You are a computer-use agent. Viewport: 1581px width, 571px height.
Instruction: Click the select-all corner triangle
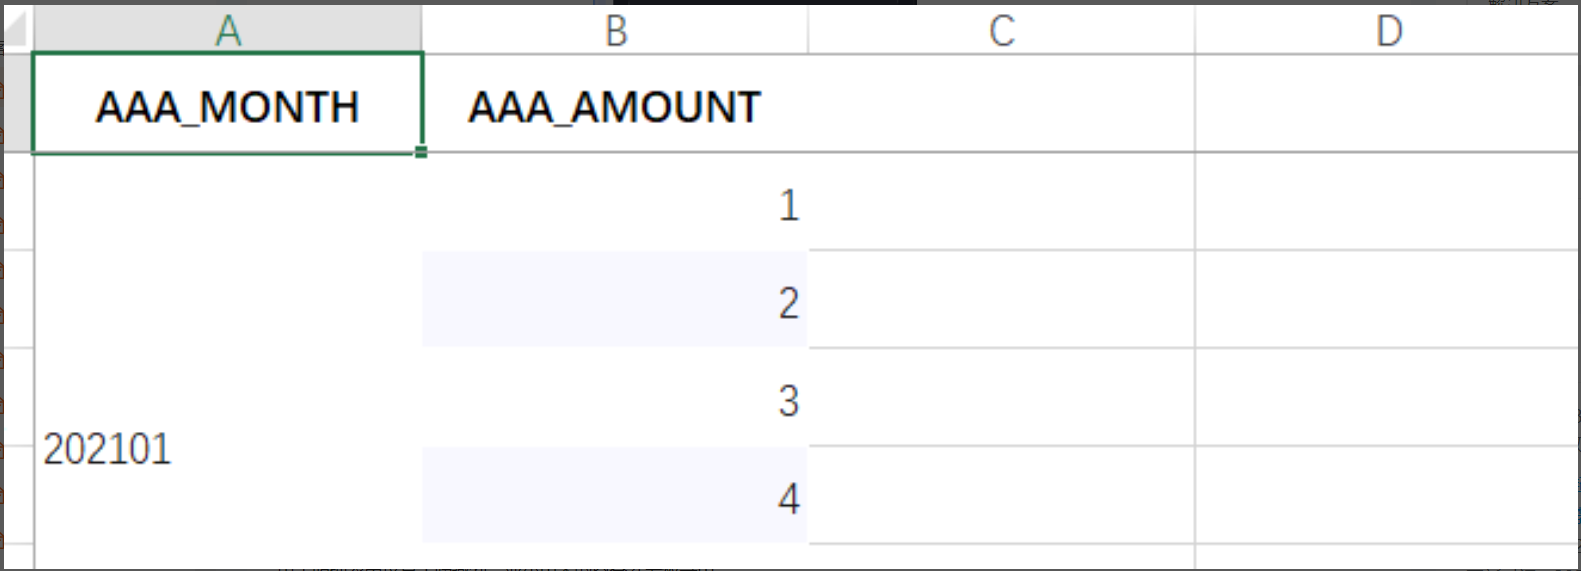[x=16, y=32]
